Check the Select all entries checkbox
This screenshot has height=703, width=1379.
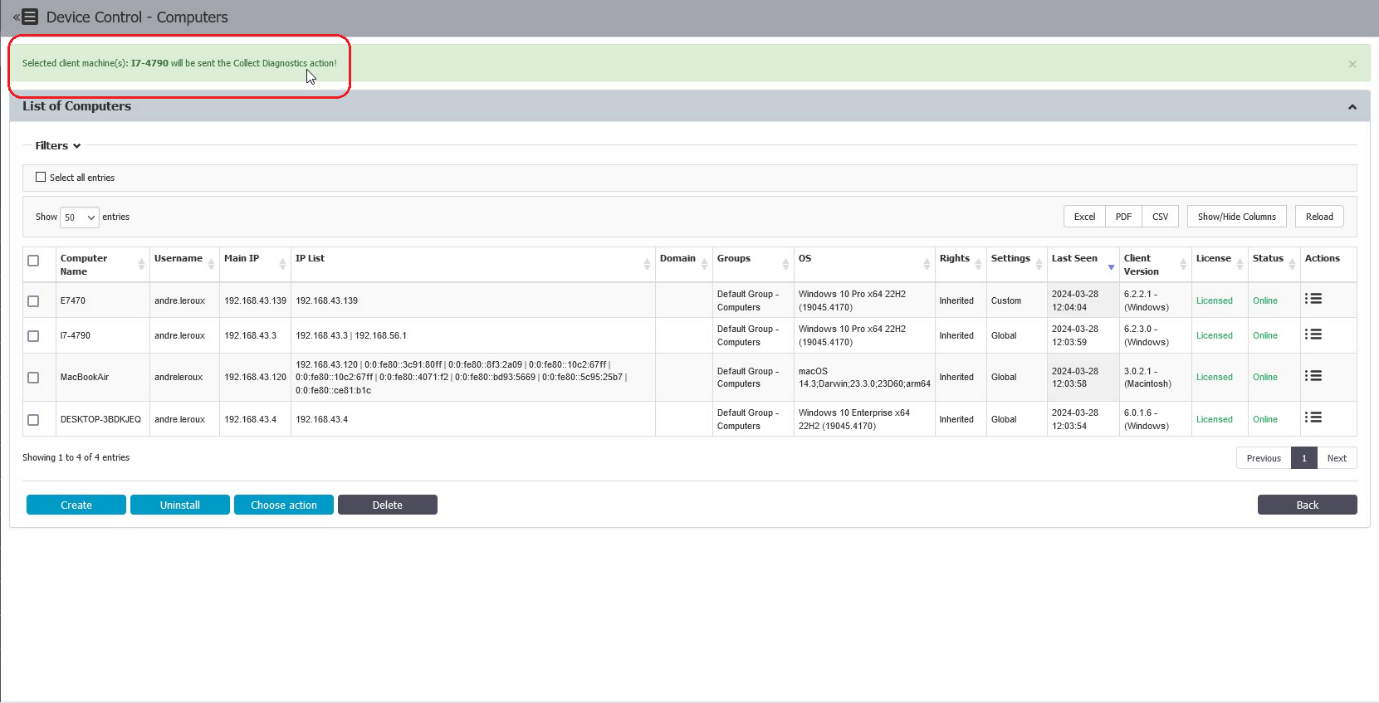[x=41, y=177]
